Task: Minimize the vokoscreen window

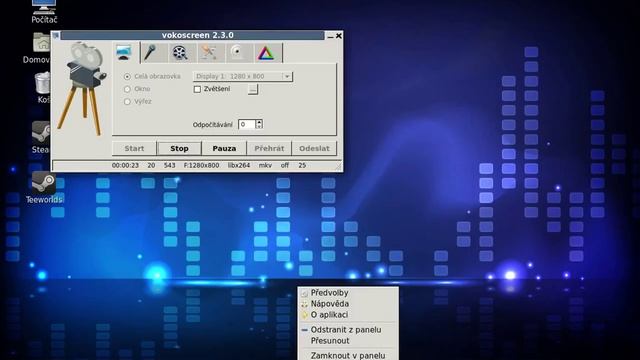Action: tap(330, 36)
